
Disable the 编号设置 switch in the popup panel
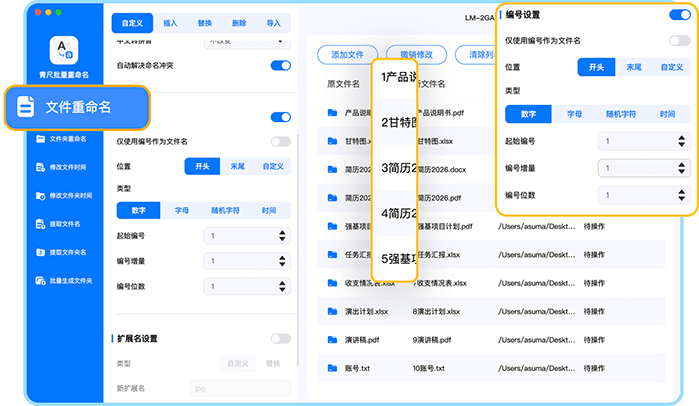coord(679,15)
